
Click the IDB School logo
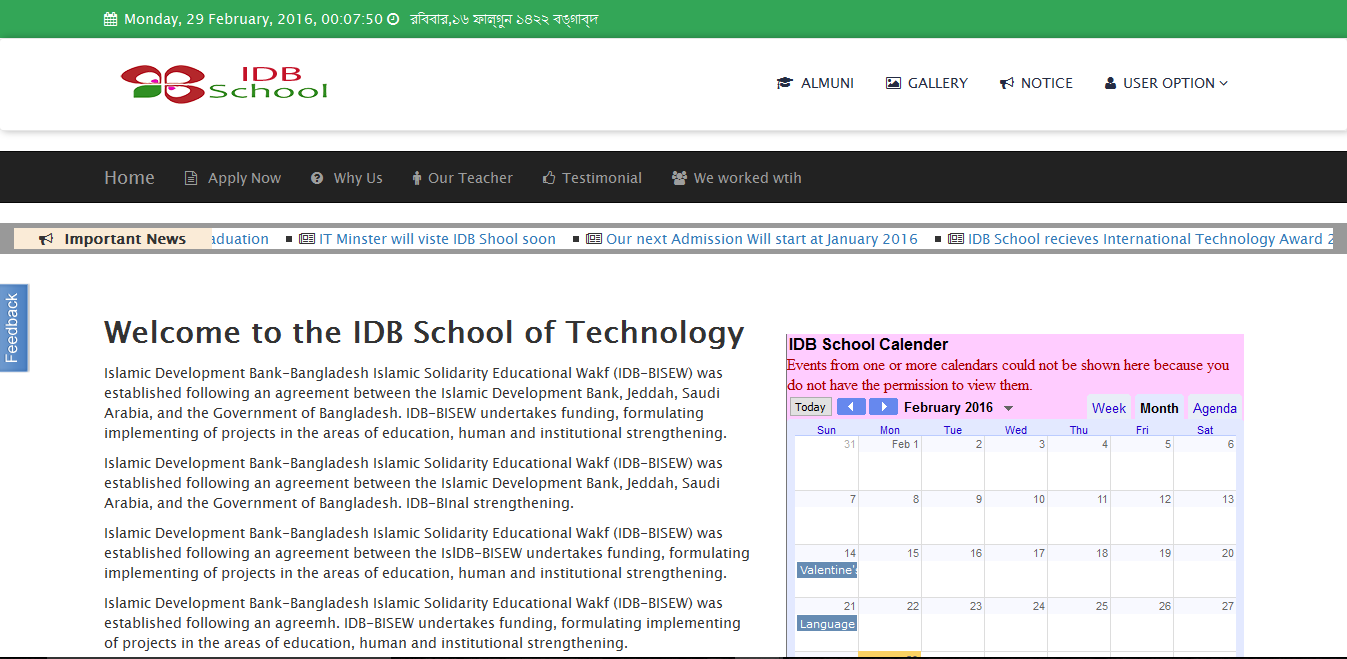click(224, 83)
